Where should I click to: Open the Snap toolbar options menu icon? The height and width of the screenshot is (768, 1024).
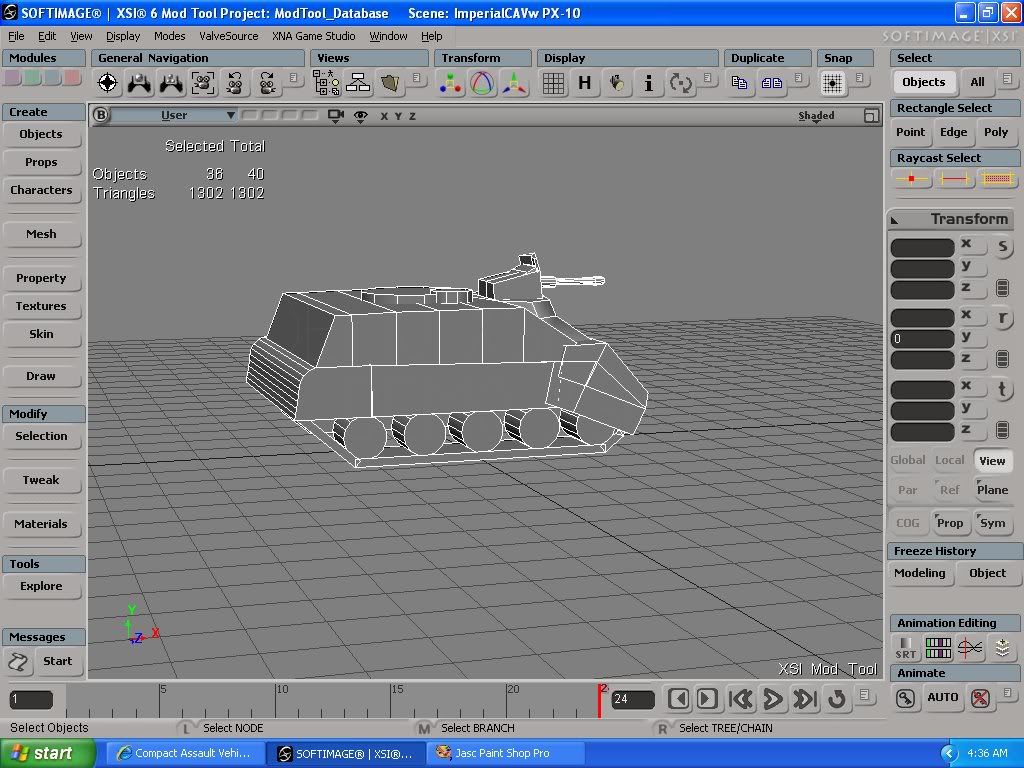point(860,78)
